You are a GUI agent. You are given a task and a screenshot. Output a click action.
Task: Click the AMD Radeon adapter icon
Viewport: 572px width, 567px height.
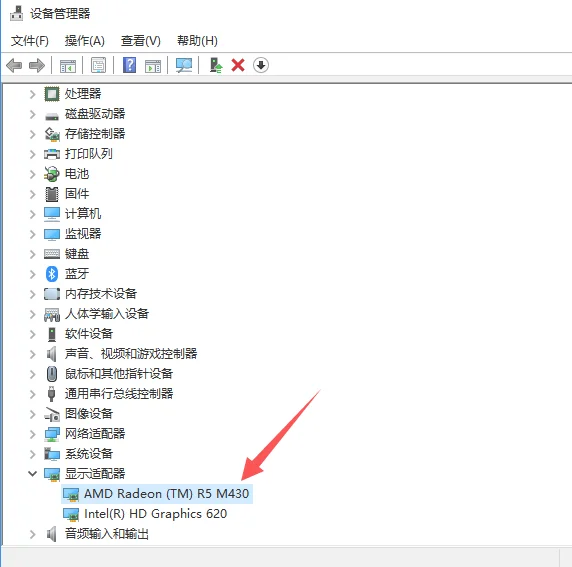coord(71,494)
